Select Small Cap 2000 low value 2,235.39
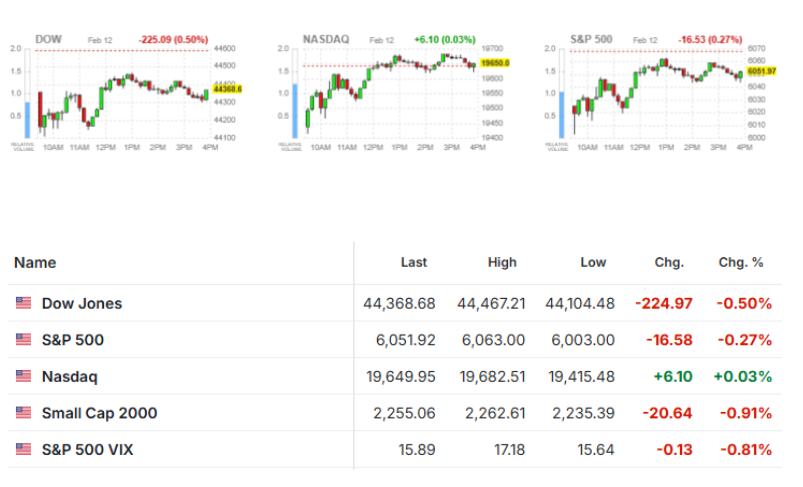 pos(583,413)
